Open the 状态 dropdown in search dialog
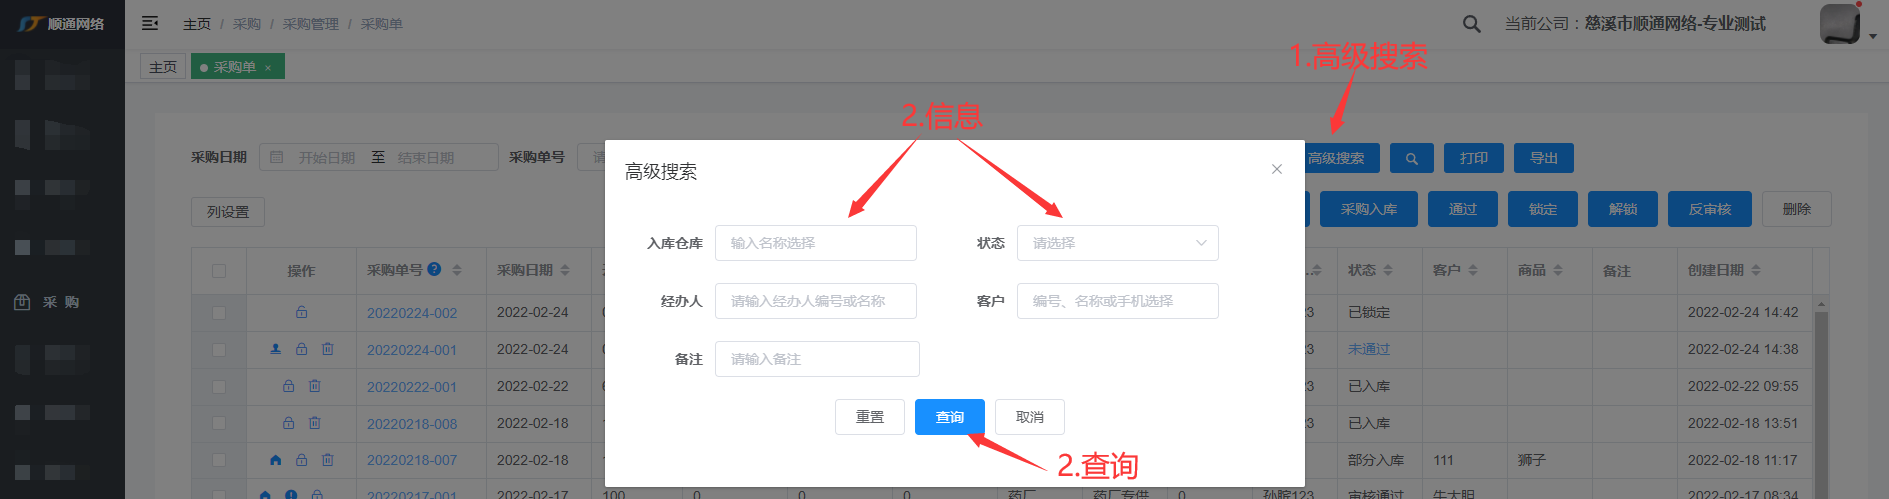The height and width of the screenshot is (499, 1889). tap(1117, 243)
